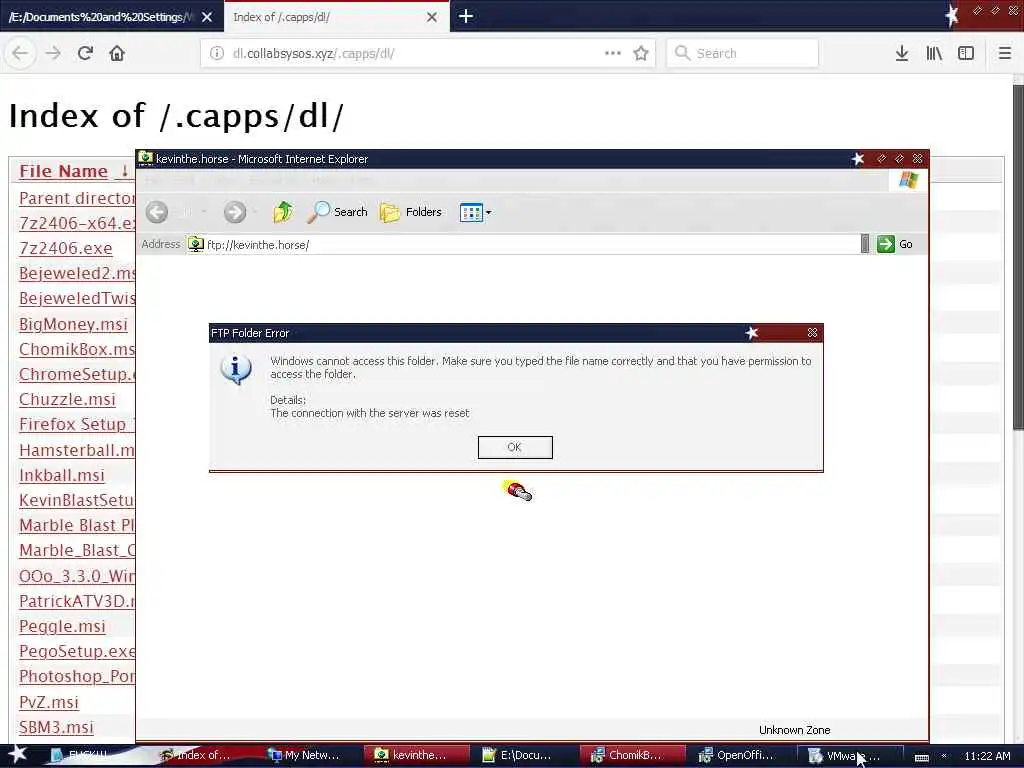Screen dimensions: 1024x768
Task: Open Firefox Library menu
Action: coord(934,53)
